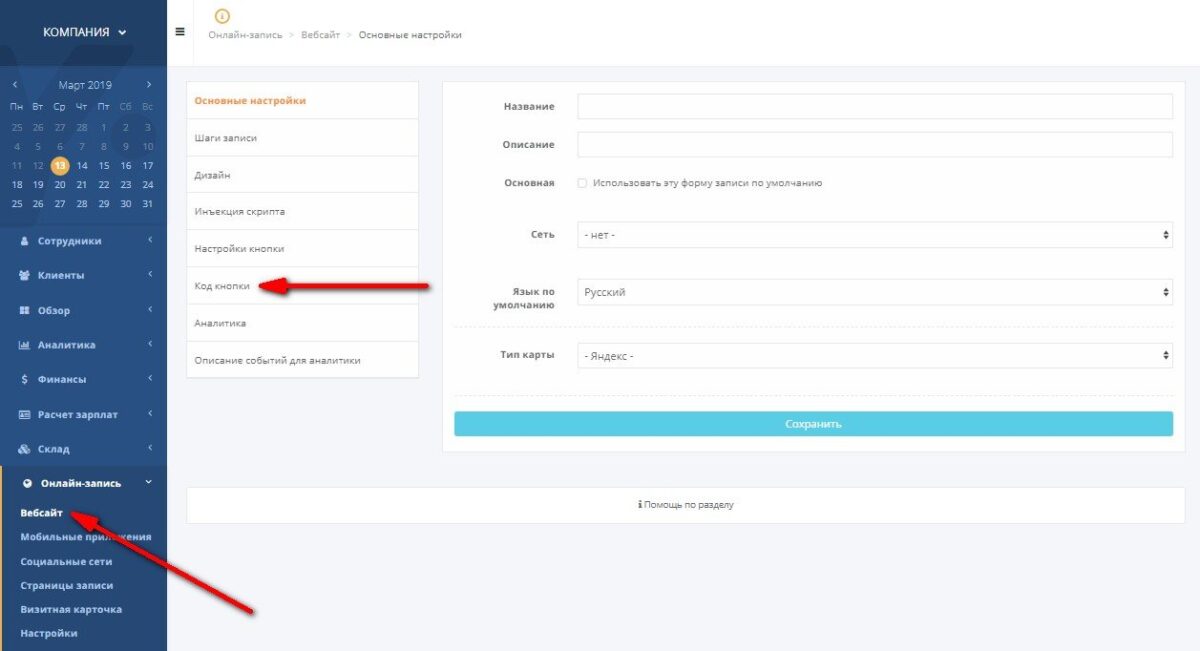Viewport: 1200px width, 651px height.
Task: Open the КОМПАНИЯ dropdown
Action: click(x=84, y=32)
